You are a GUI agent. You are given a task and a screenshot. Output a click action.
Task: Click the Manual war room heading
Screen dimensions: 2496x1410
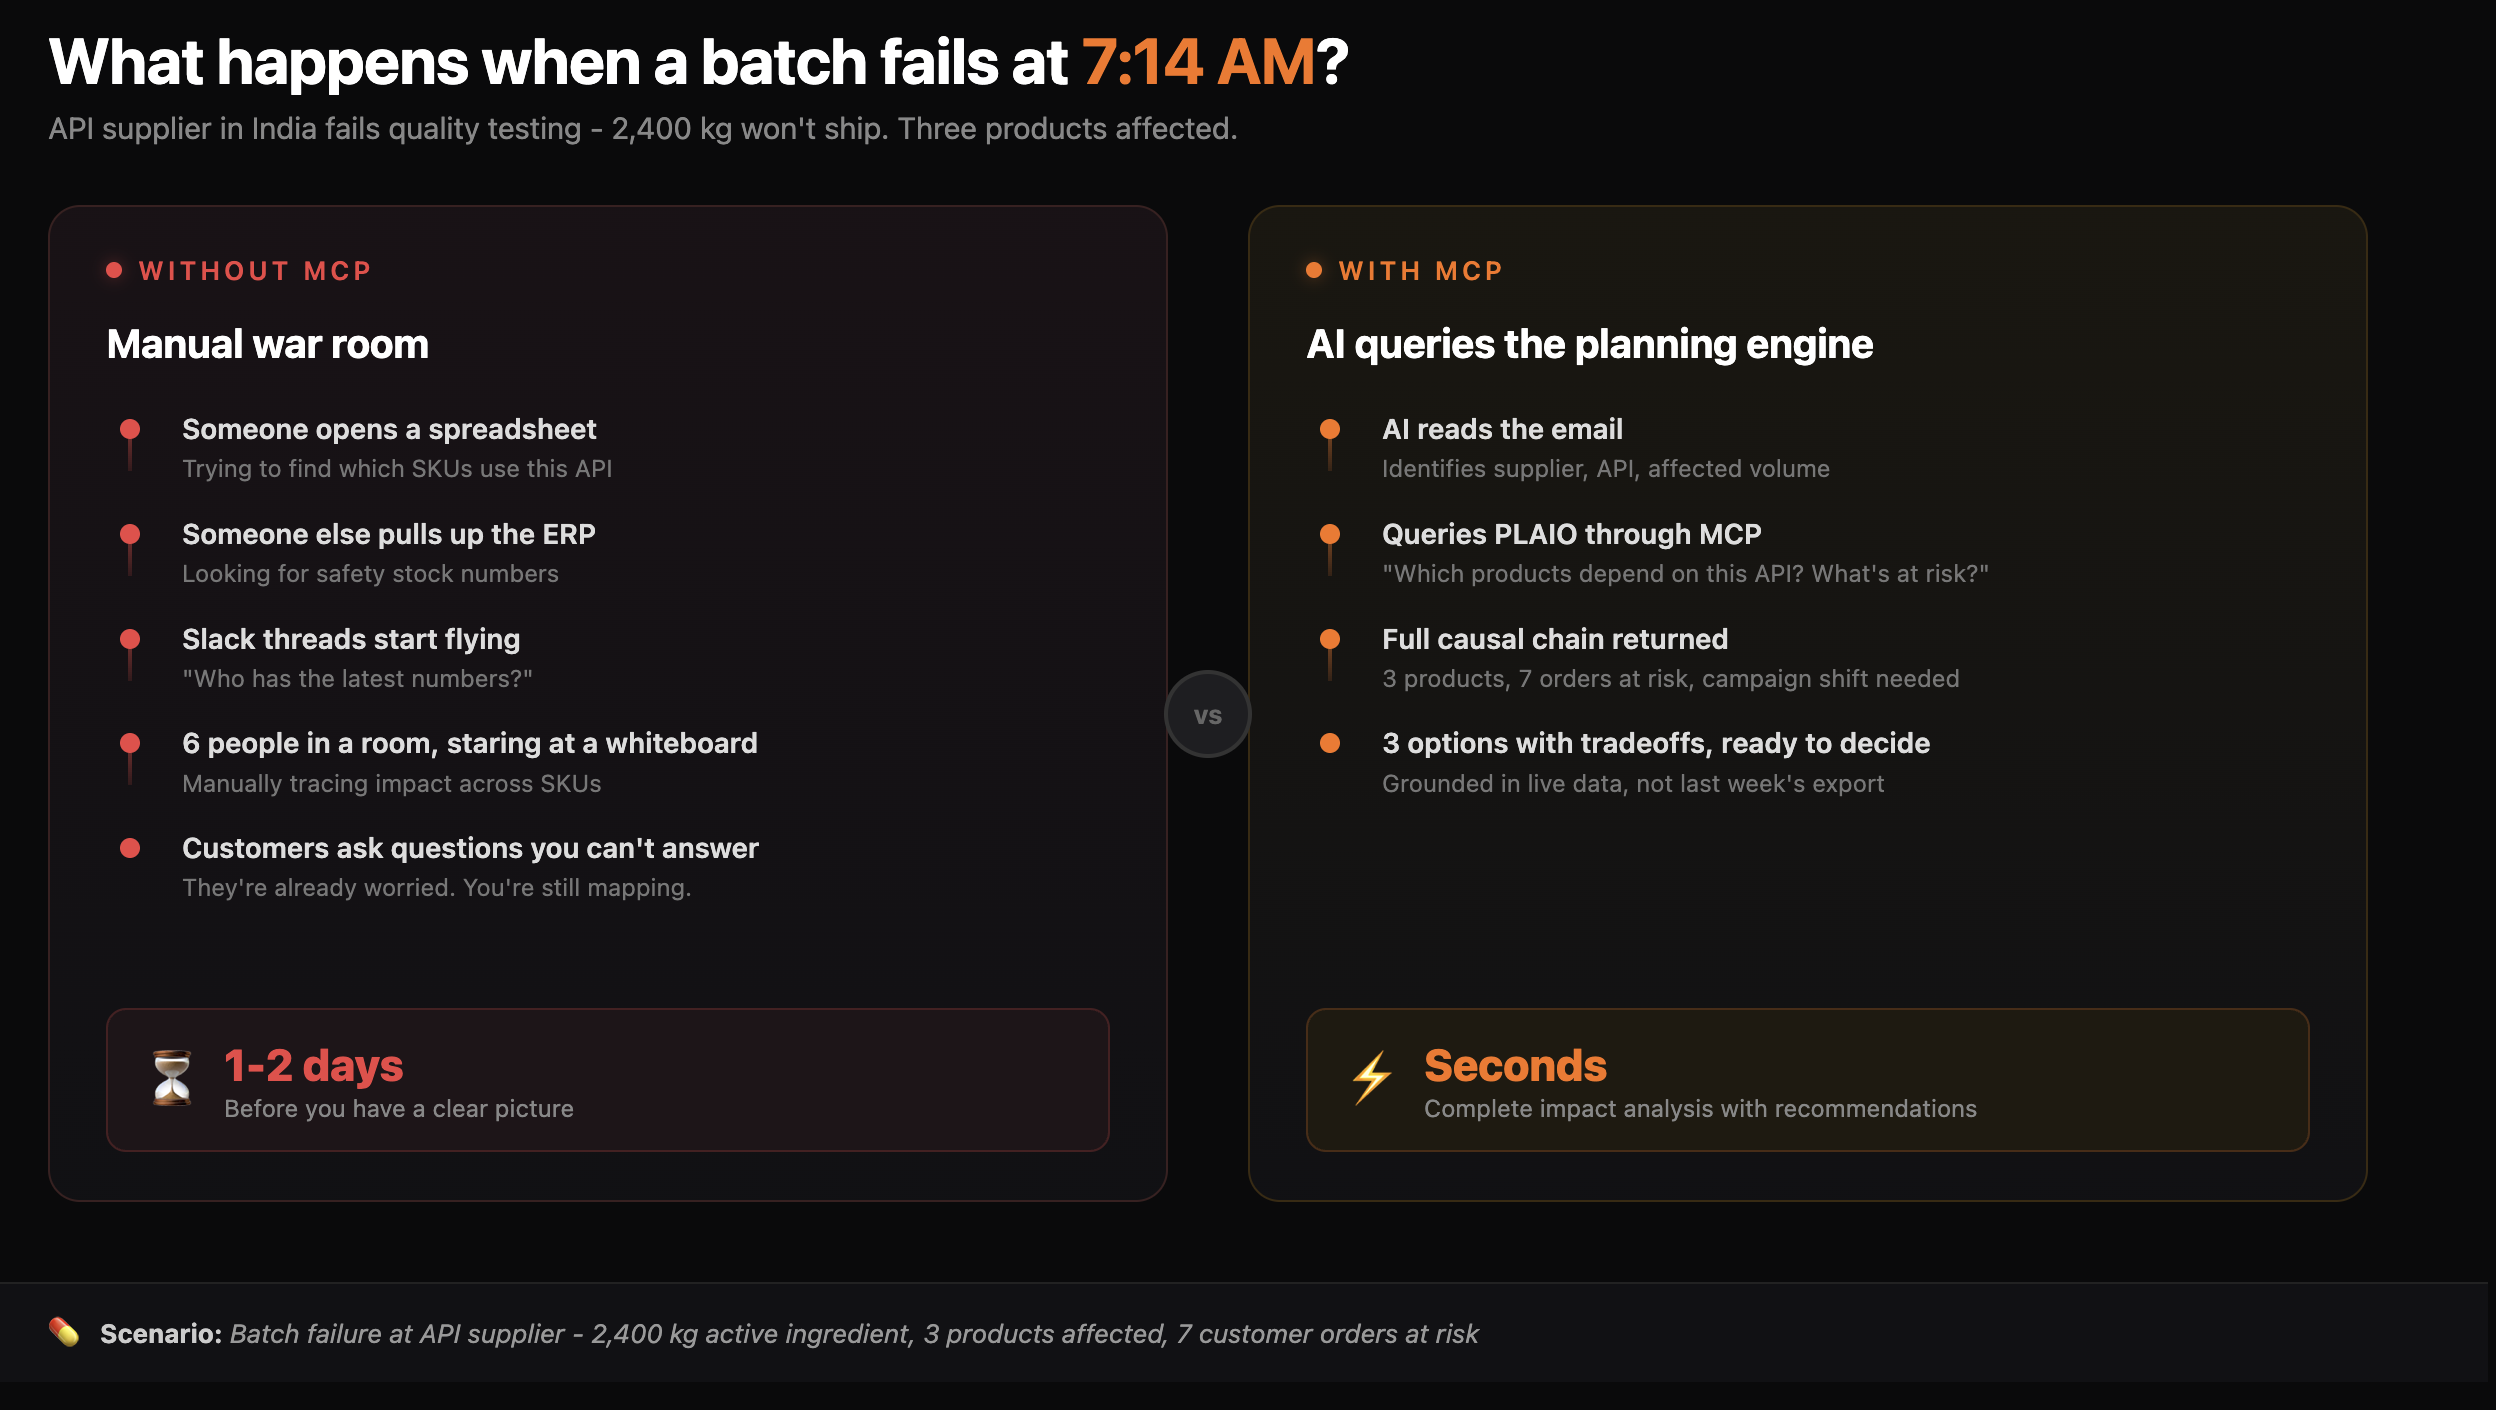pos(268,344)
